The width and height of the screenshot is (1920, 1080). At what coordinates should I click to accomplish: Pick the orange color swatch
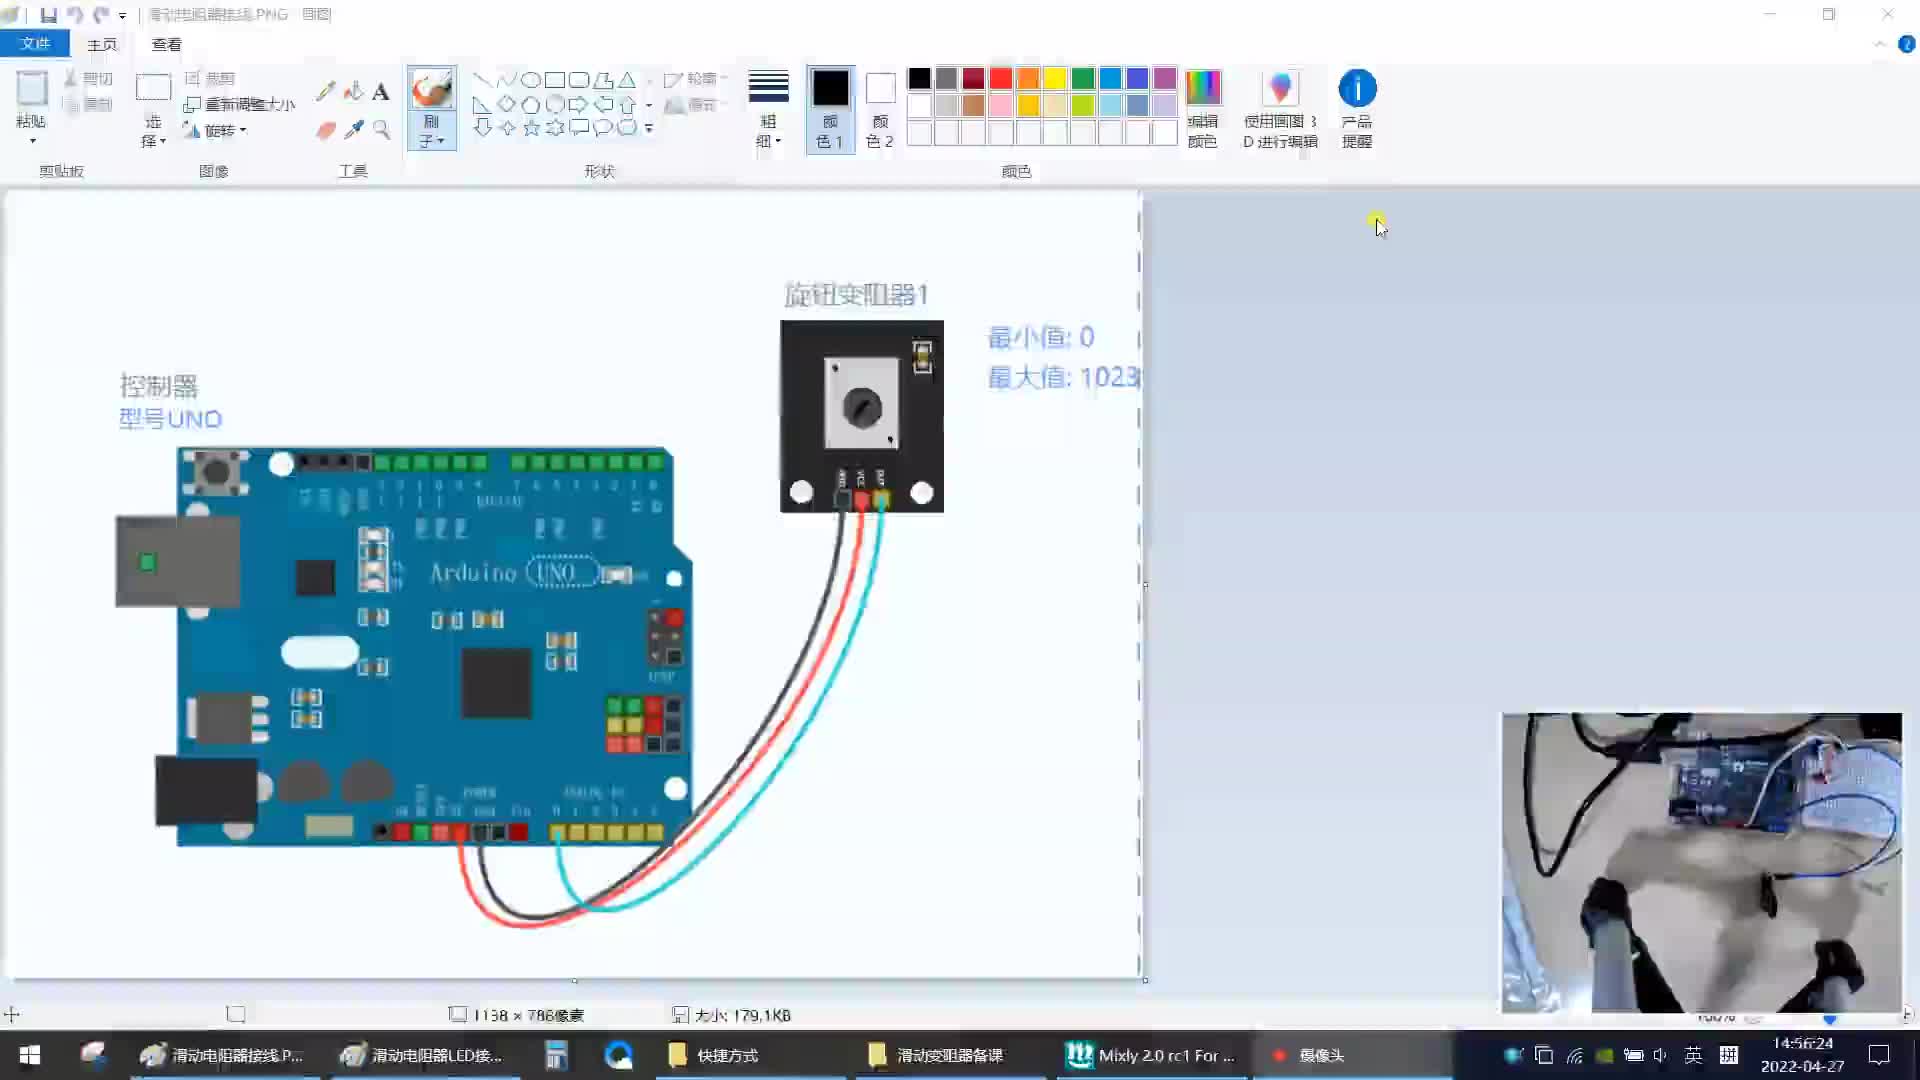click(x=1028, y=78)
